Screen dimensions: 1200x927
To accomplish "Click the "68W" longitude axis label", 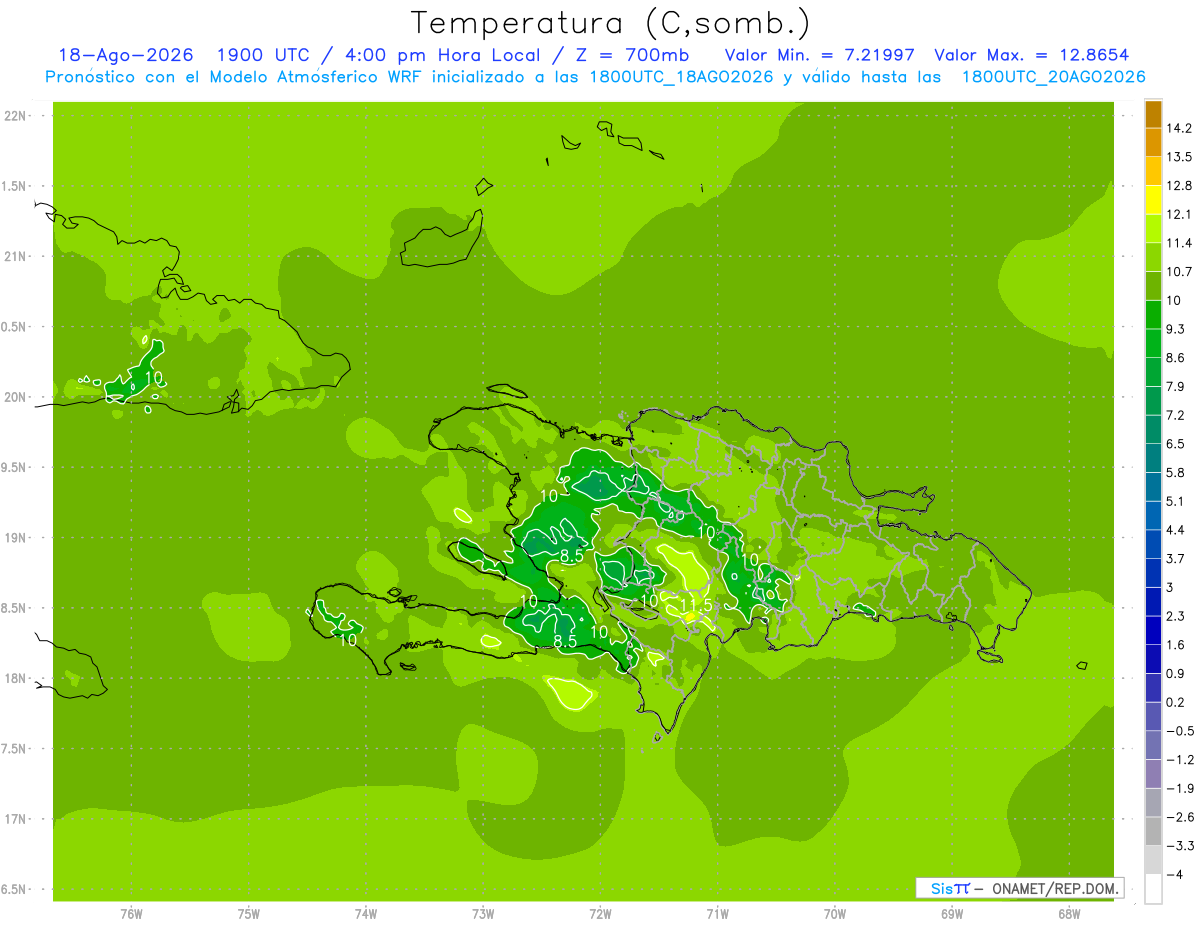I will click(x=1068, y=914).
